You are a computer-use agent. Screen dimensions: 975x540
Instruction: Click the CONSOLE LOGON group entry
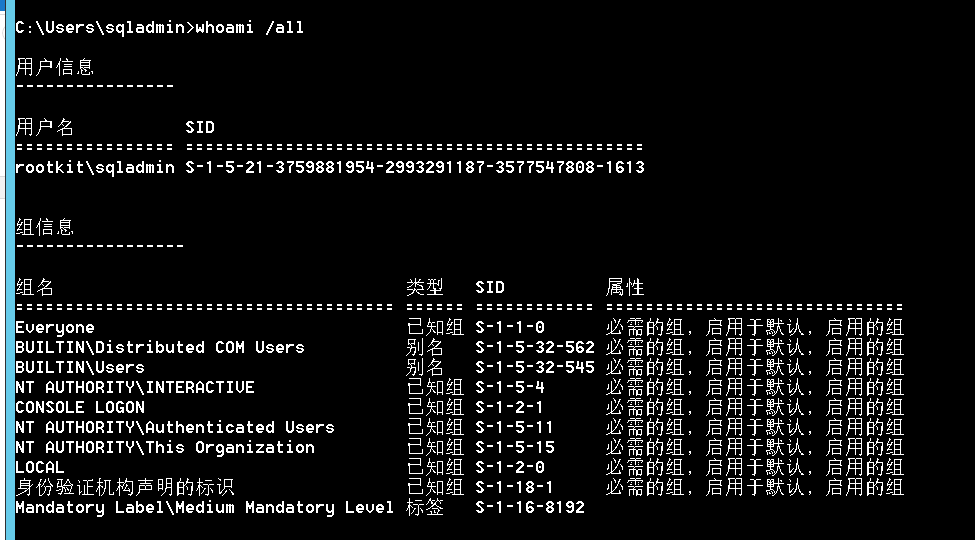80,407
